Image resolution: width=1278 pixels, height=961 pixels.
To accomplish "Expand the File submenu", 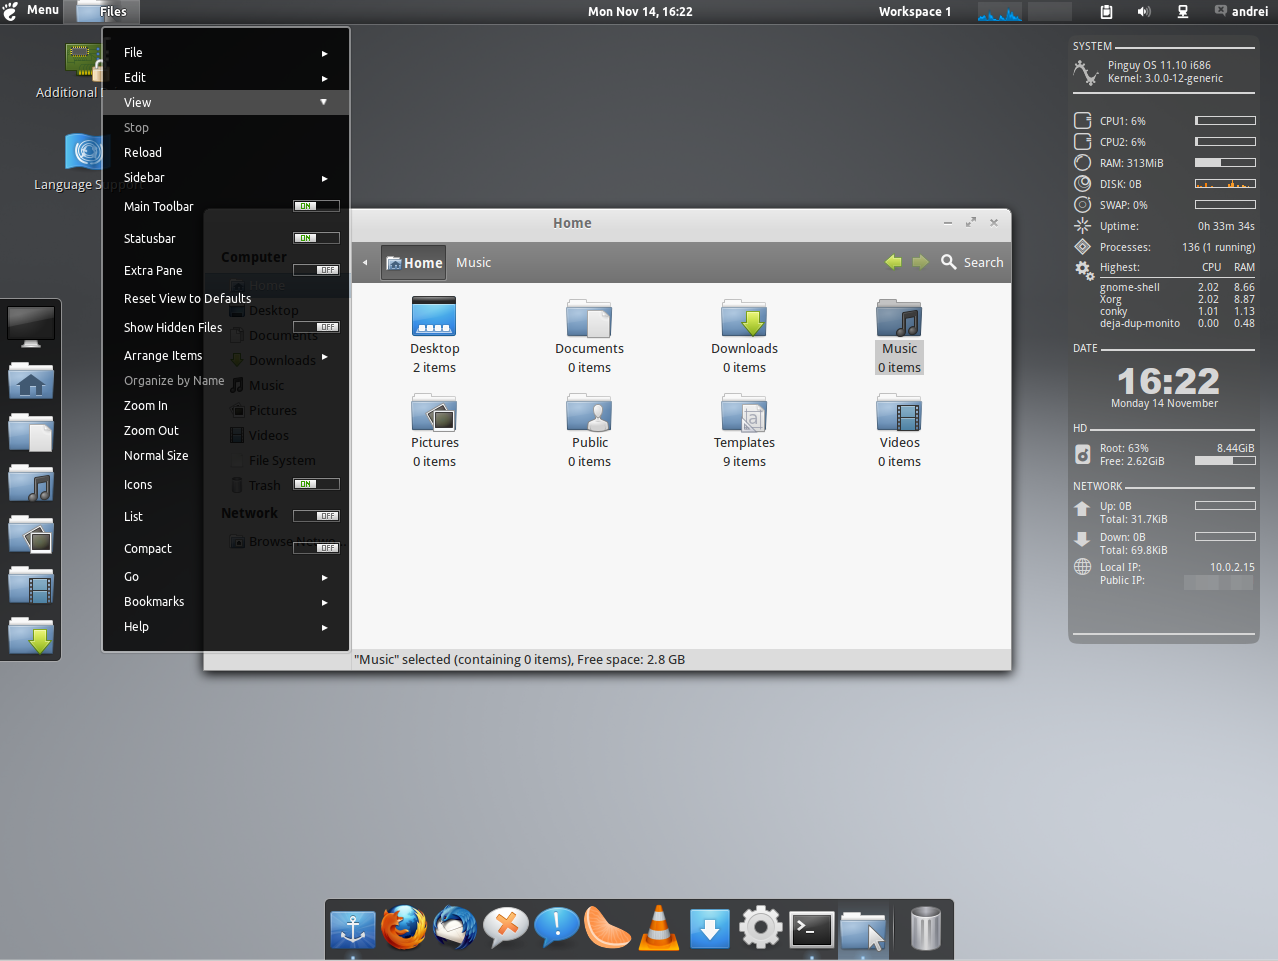I will click(x=226, y=53).
